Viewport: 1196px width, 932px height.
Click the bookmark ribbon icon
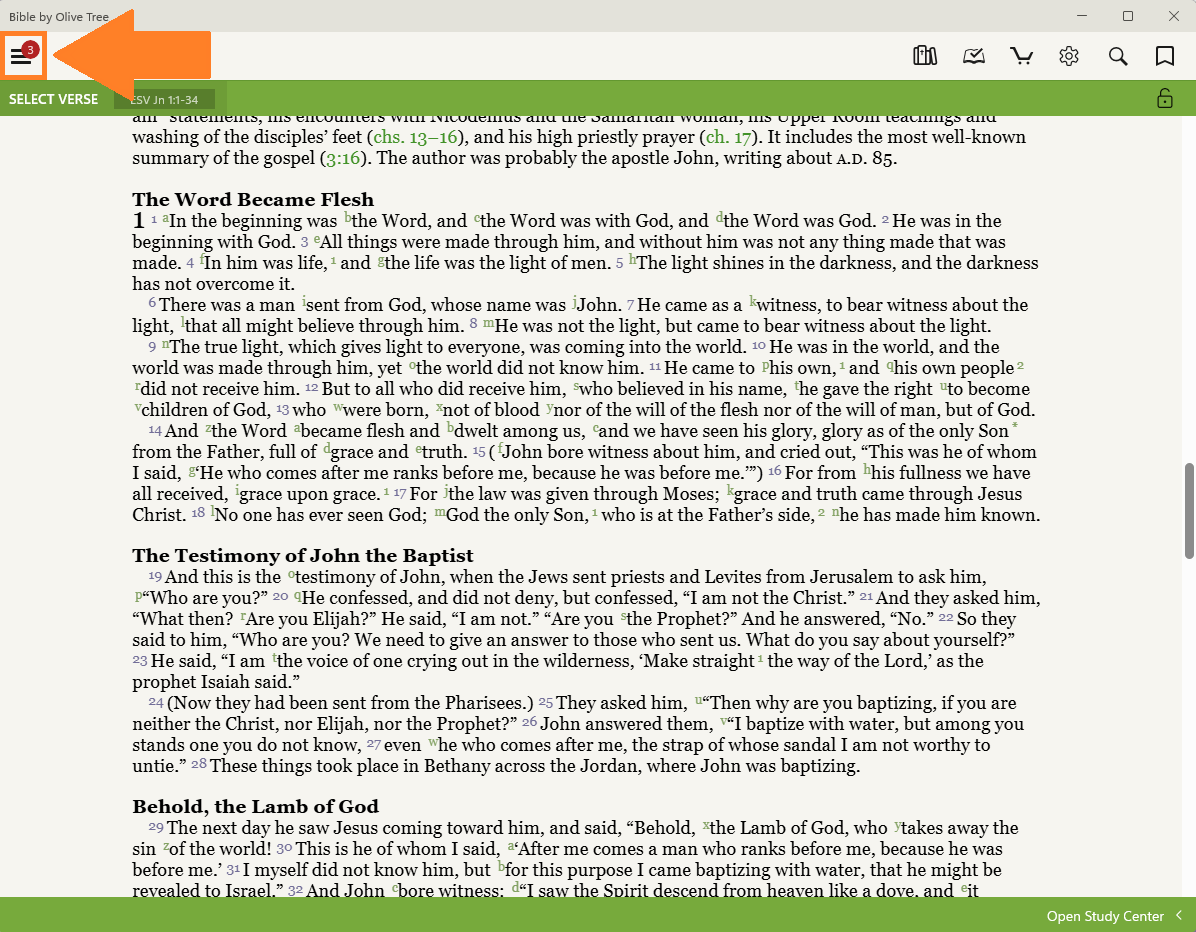(1165, 56)
